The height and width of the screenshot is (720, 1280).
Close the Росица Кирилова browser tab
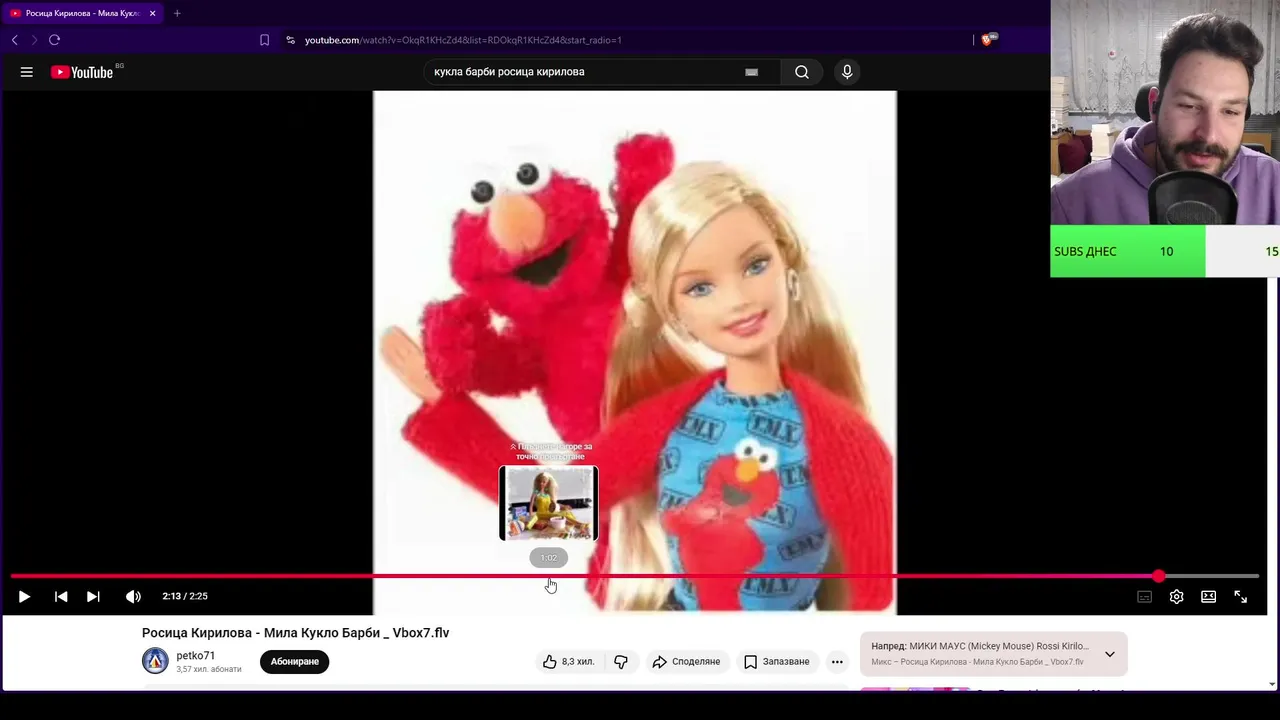coord(152,13)
